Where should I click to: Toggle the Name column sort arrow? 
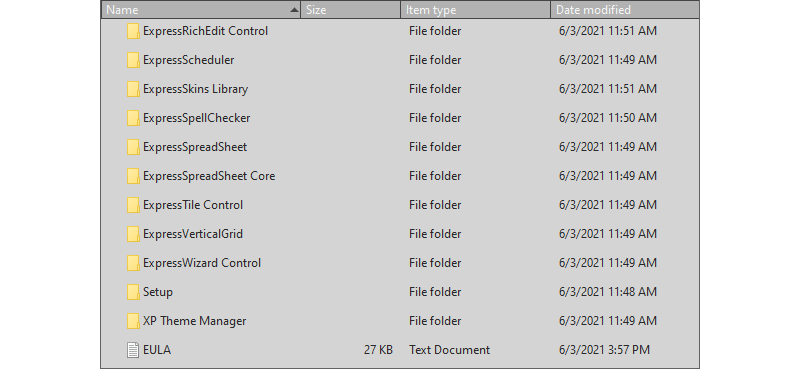pyautogui.click(x=294, y=10)
